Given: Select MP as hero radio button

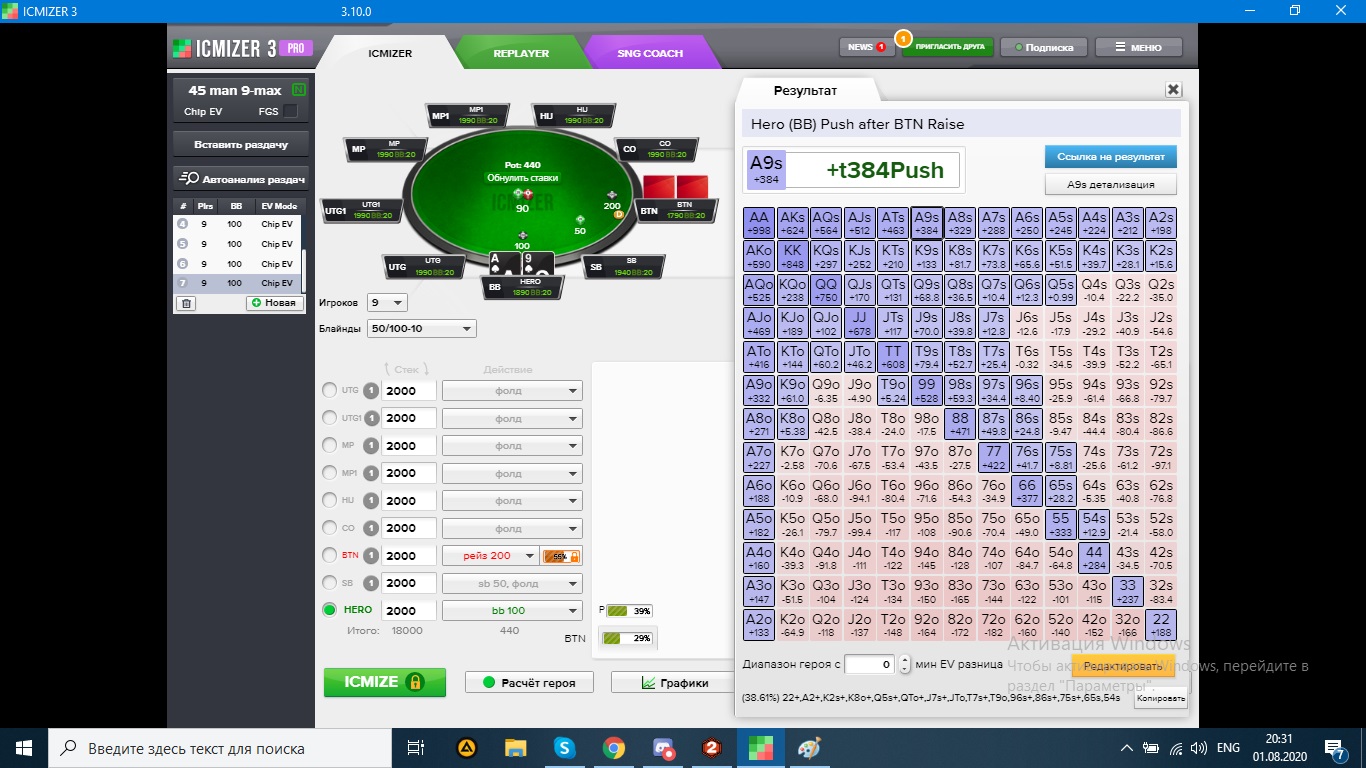Looking at the screenshot, I should pyautogui.click(x=330, y=446).
